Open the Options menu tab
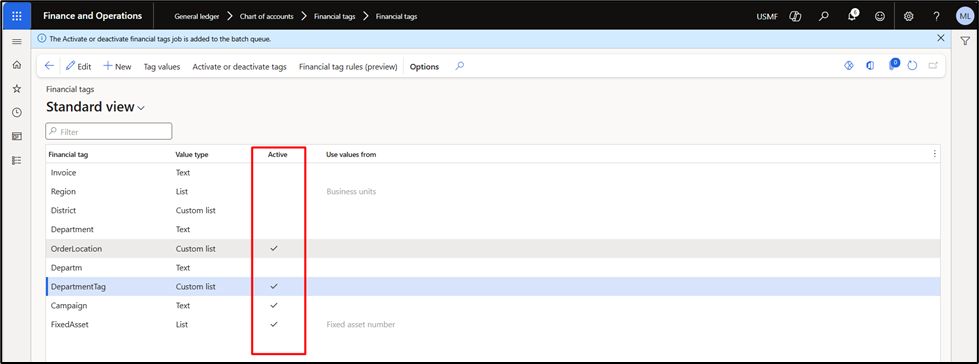This screenshot has width=979, height=364. (x=424, y=67)
